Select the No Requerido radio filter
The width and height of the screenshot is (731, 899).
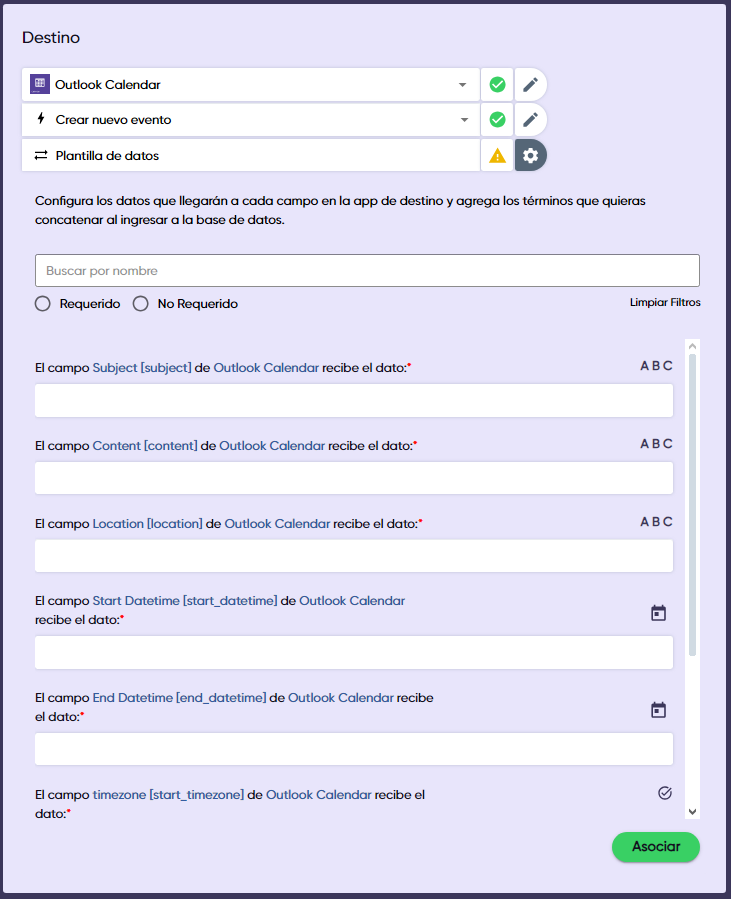point(141,304)
